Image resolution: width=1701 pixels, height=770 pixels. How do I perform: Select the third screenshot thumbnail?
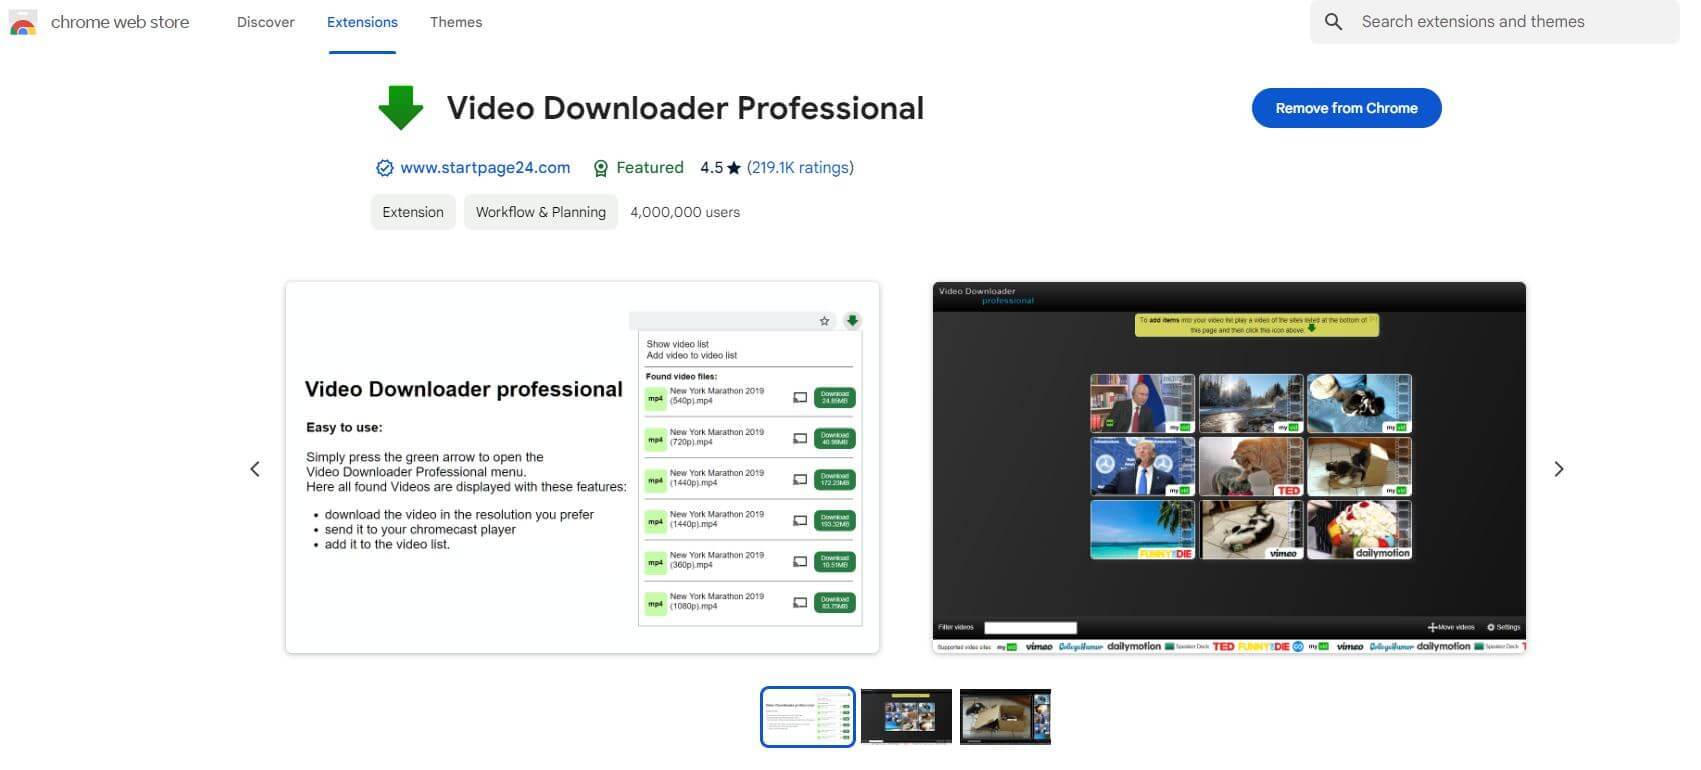[1005, 716]
